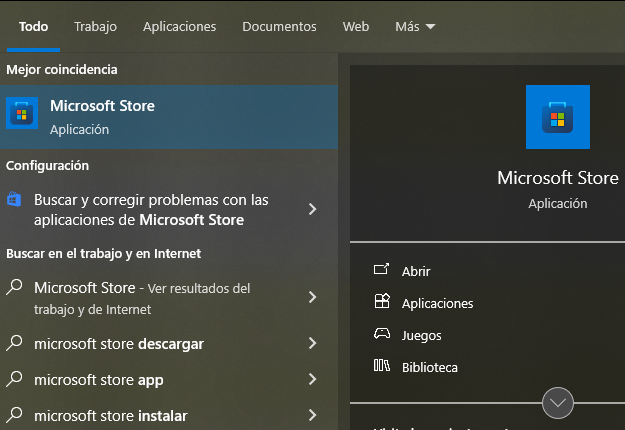Select the 'microsoft store descargar' suggestion

click(169, 344)
